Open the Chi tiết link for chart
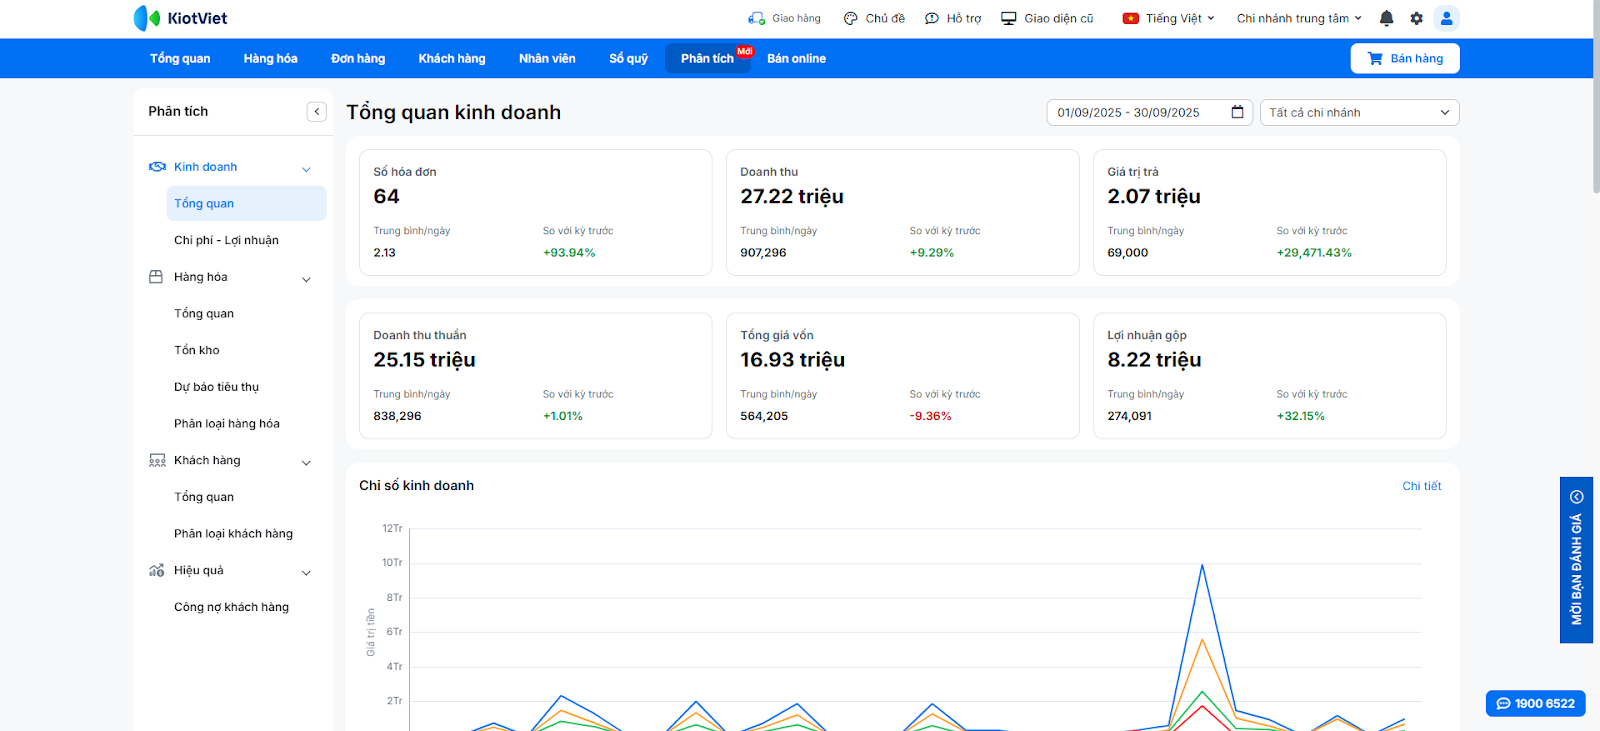Viewport: 1600px width, 731px height. pyautogui.click(x=1421, y=486)
